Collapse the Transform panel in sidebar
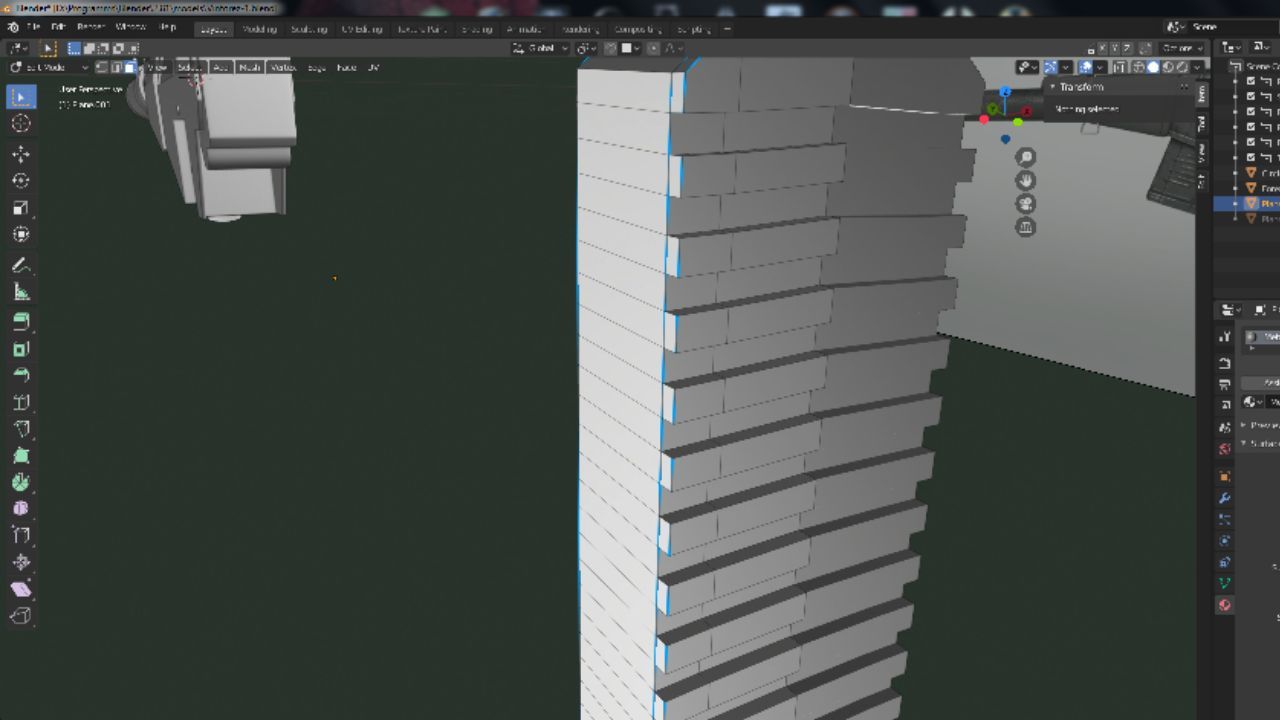The image size is (1280, 720). (x=1052, y=87)
